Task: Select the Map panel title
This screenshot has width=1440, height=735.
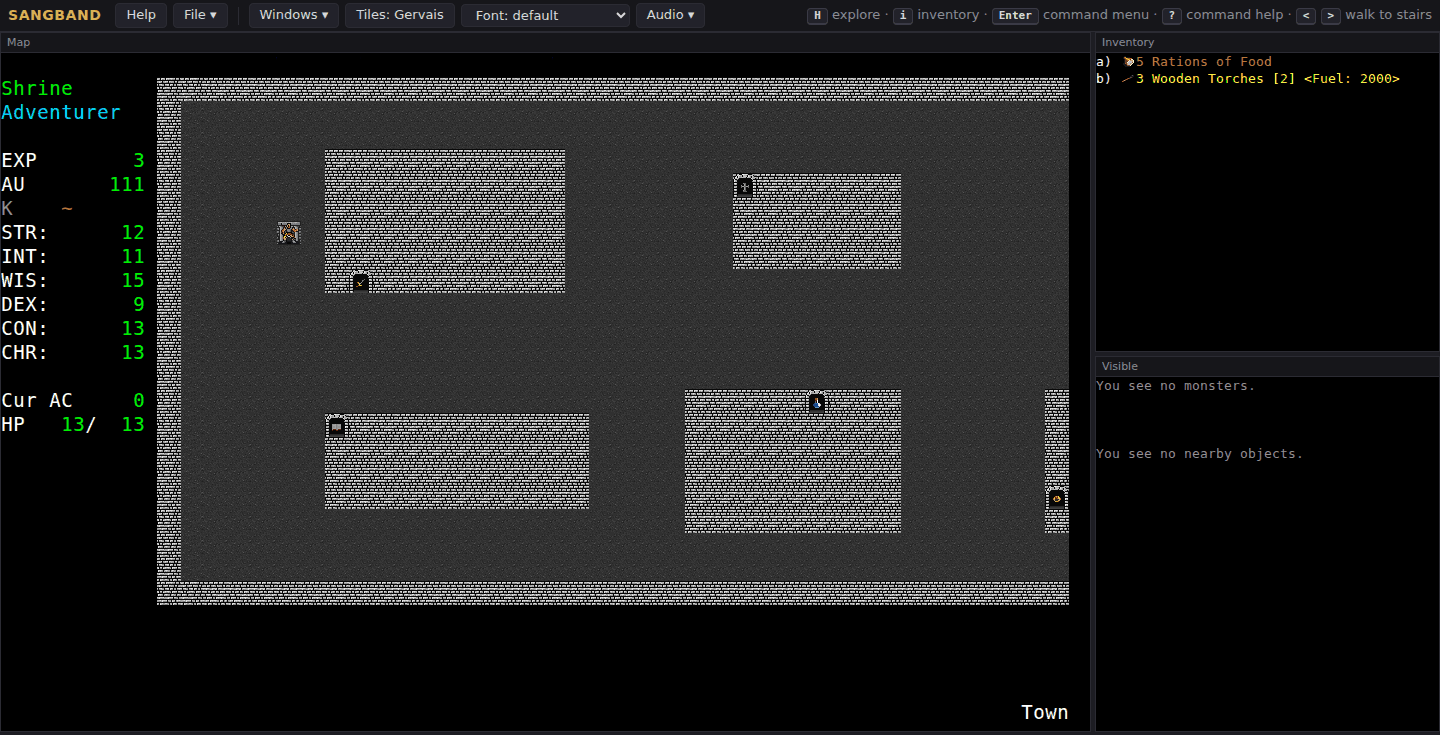Action: (18, 42)
